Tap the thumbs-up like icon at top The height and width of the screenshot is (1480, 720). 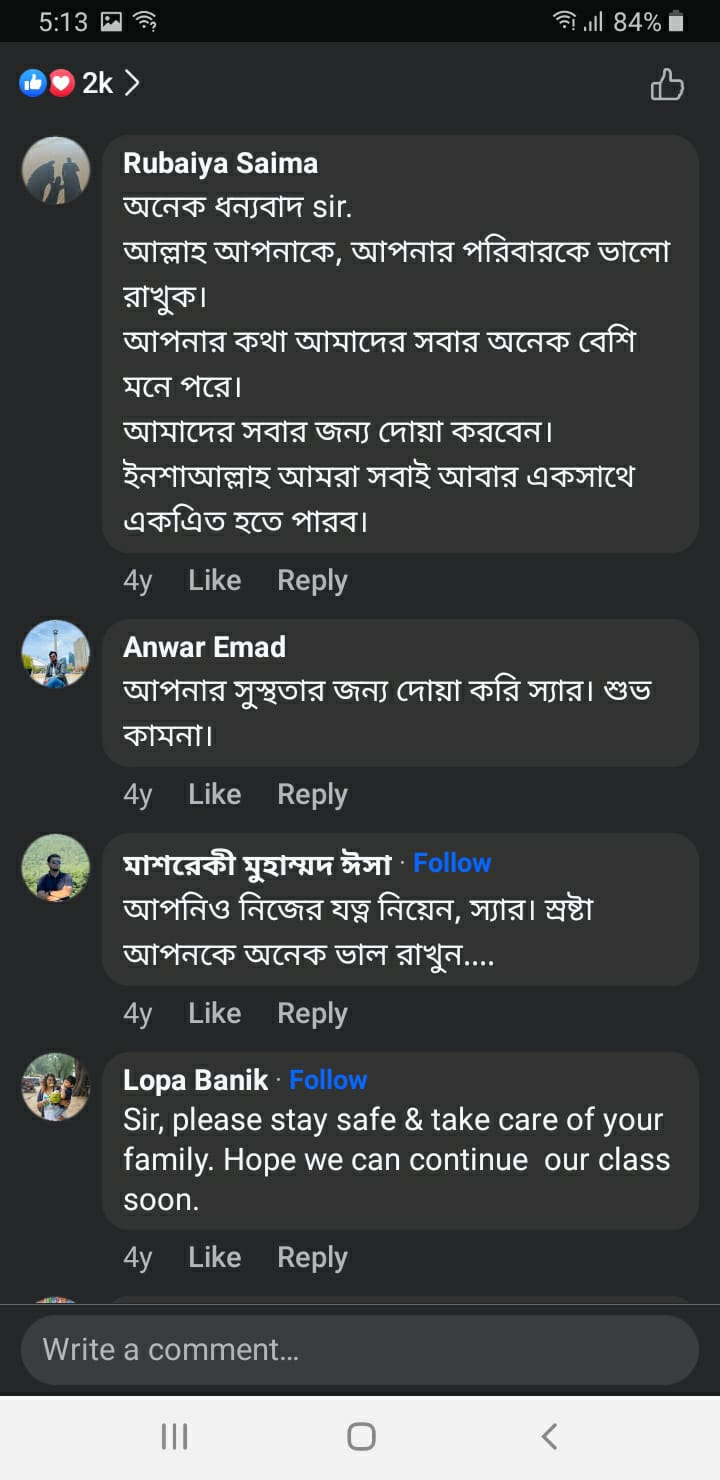(667, 85)
